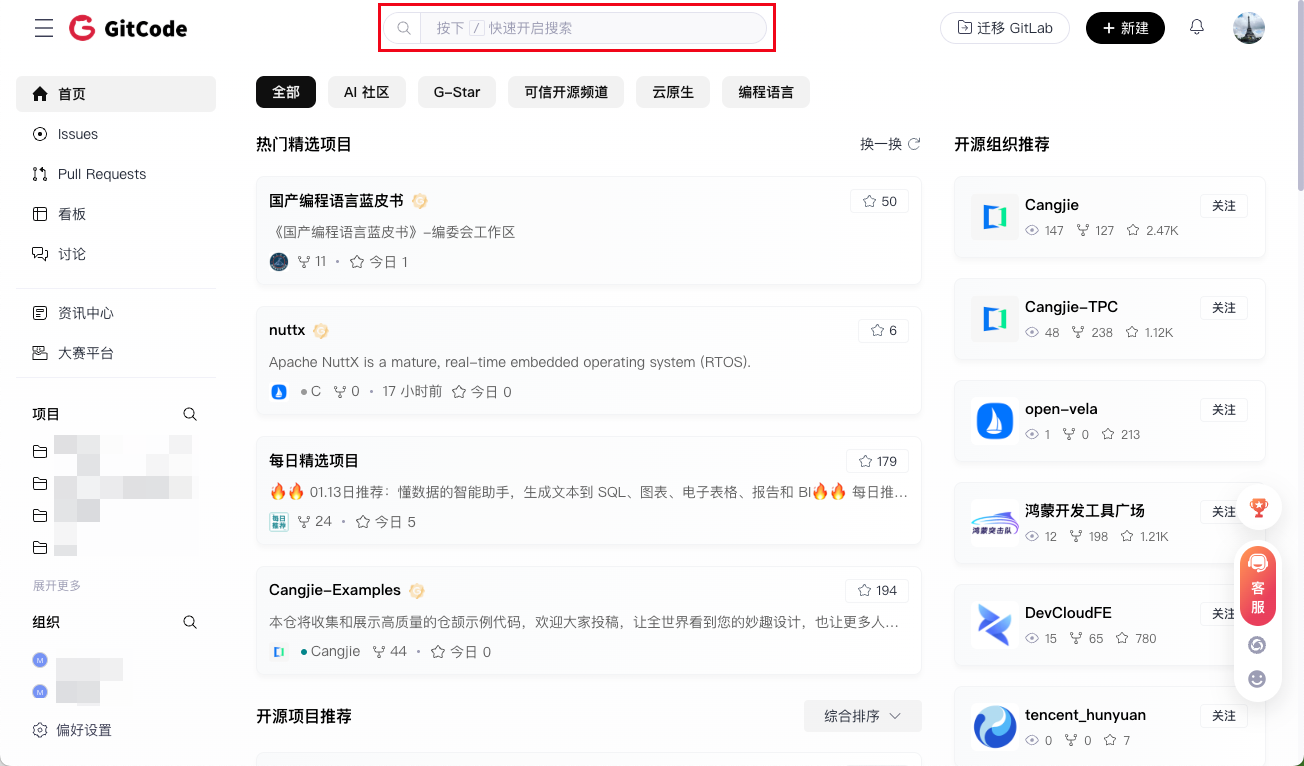Click the 换一换 refresh icon
The width and height of the screenshot is (1304, 766).
913,144
